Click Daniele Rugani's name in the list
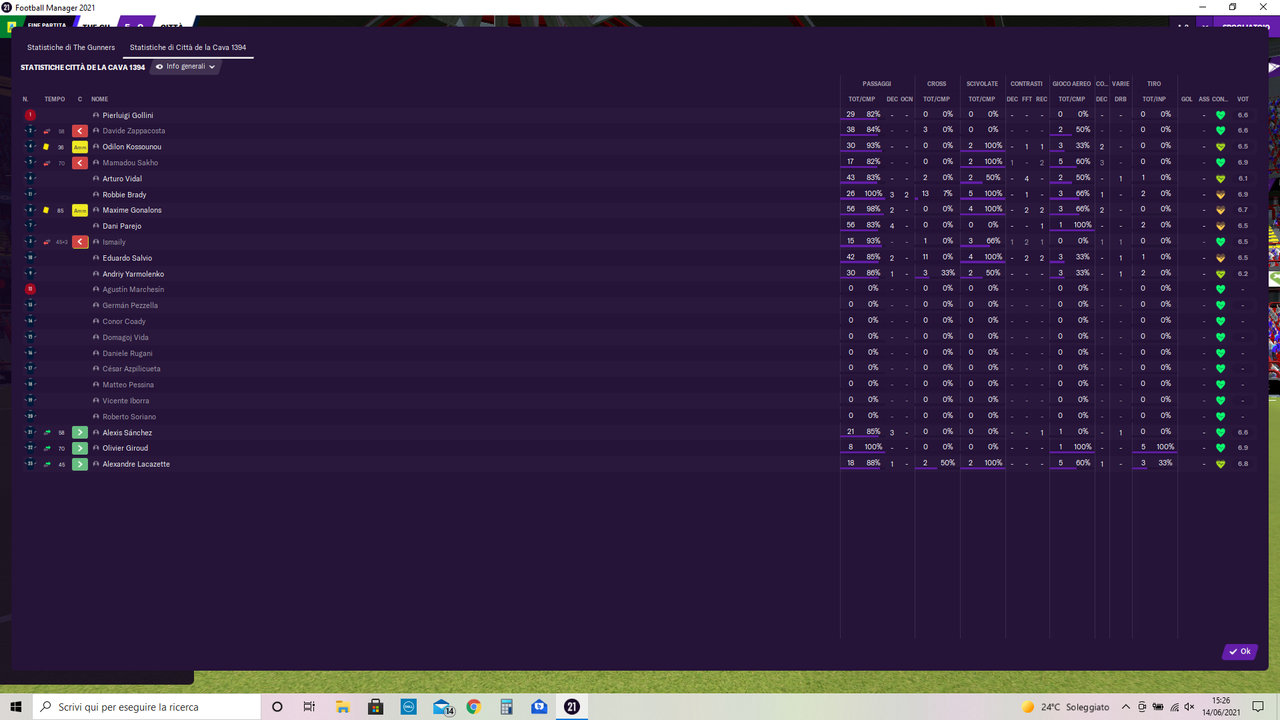 (128, 353)
